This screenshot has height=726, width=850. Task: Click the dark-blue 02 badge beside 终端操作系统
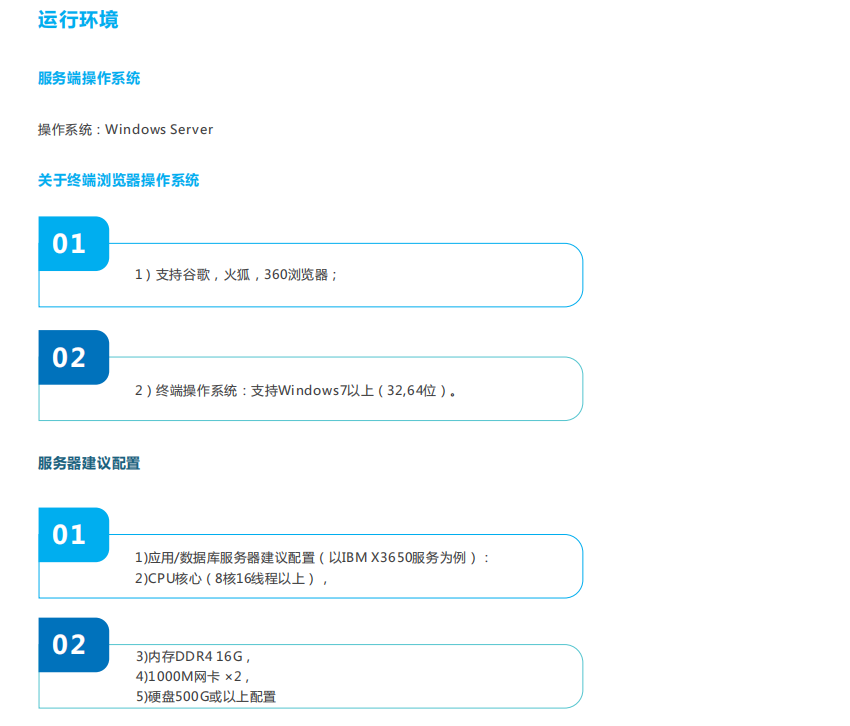pos(74,357)
